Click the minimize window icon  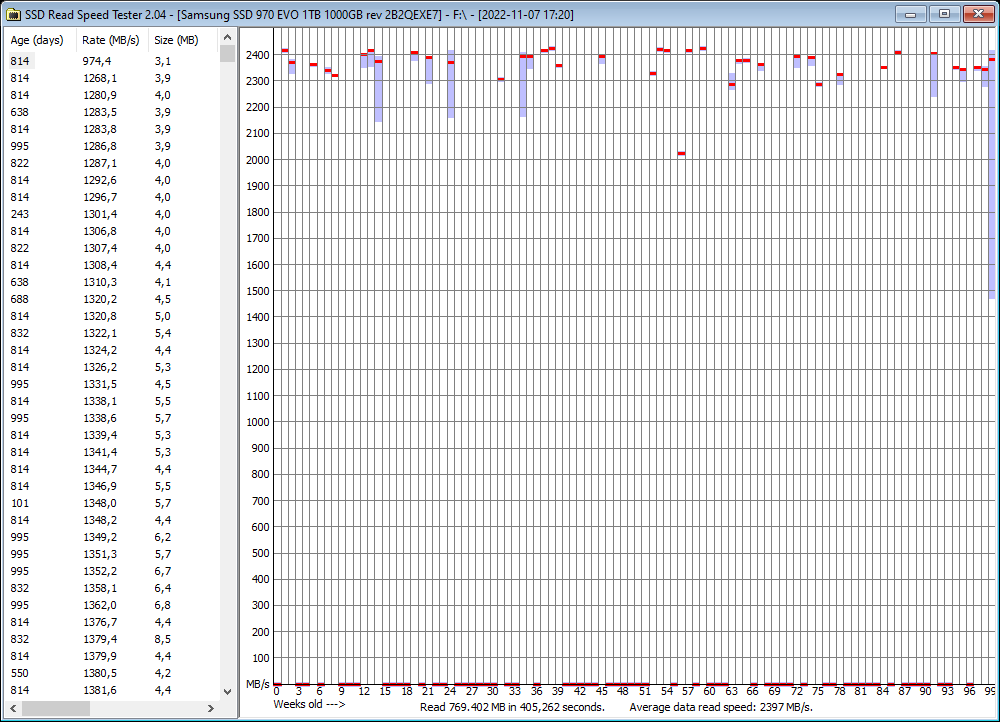pyautogui.click(x=911, y=14)
